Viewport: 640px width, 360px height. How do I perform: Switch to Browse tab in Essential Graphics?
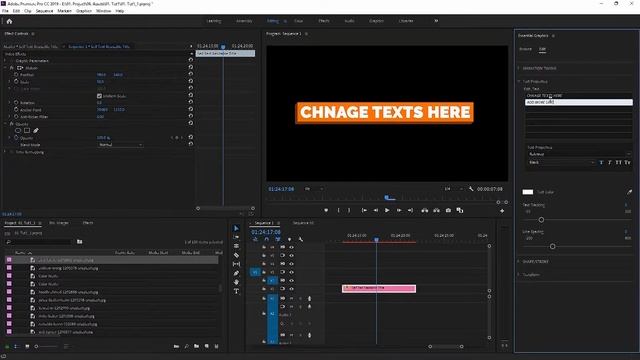tap(525, 49)
